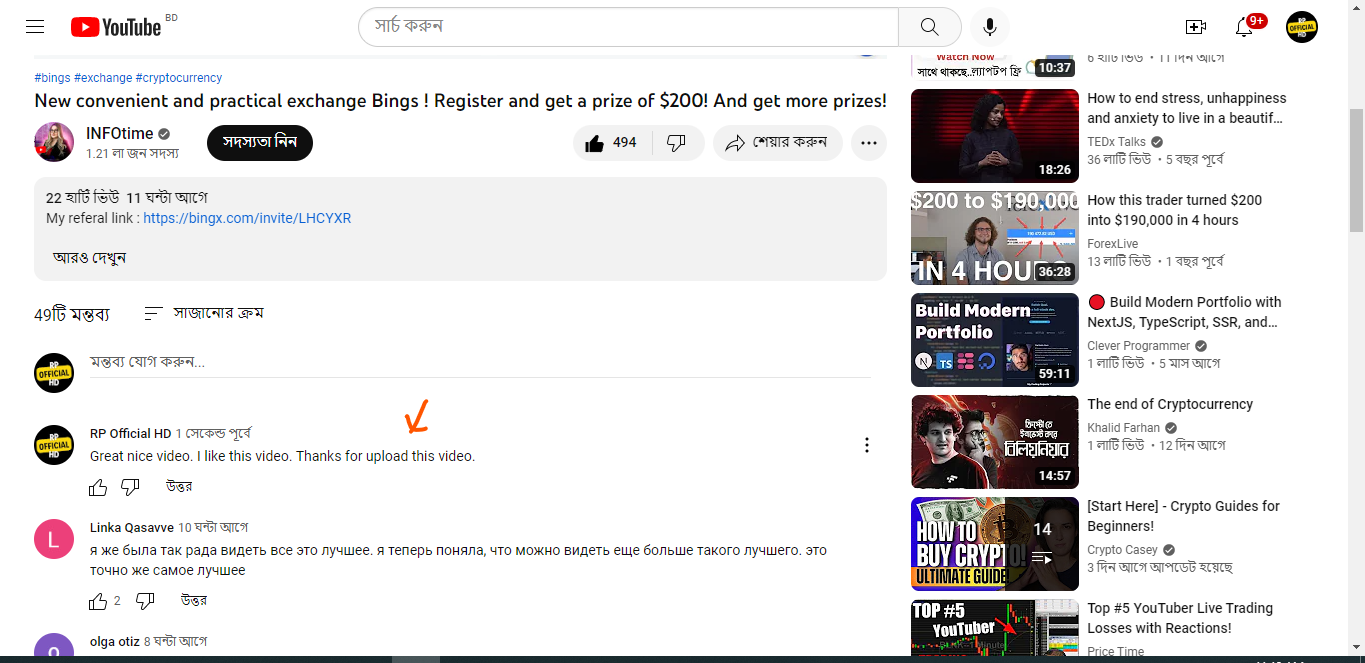Open 'Top #5 YouTuber Live Trading' thumbnail
1365x663 pixels.
995,628
